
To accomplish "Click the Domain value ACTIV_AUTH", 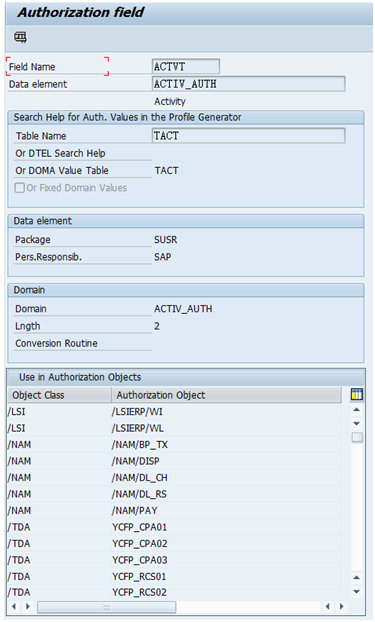I will point(183,309).
